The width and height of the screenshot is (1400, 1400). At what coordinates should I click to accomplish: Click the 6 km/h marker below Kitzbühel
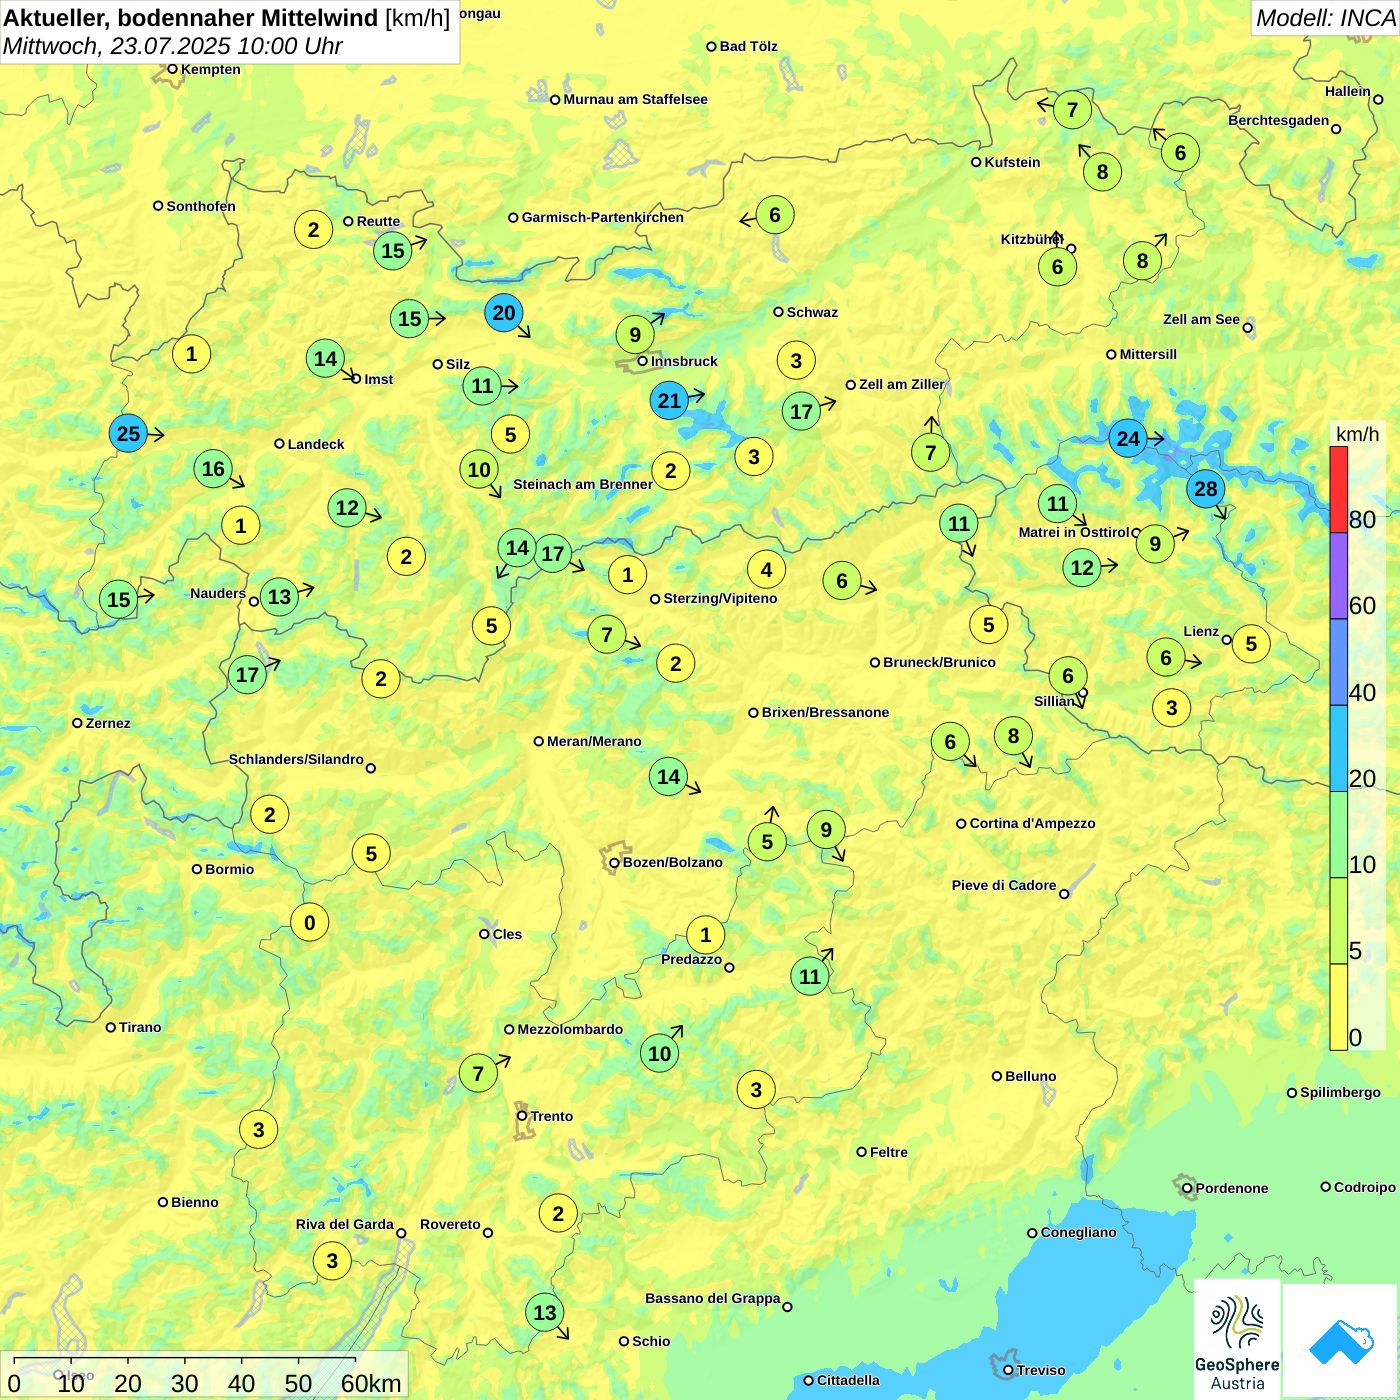1057,267
